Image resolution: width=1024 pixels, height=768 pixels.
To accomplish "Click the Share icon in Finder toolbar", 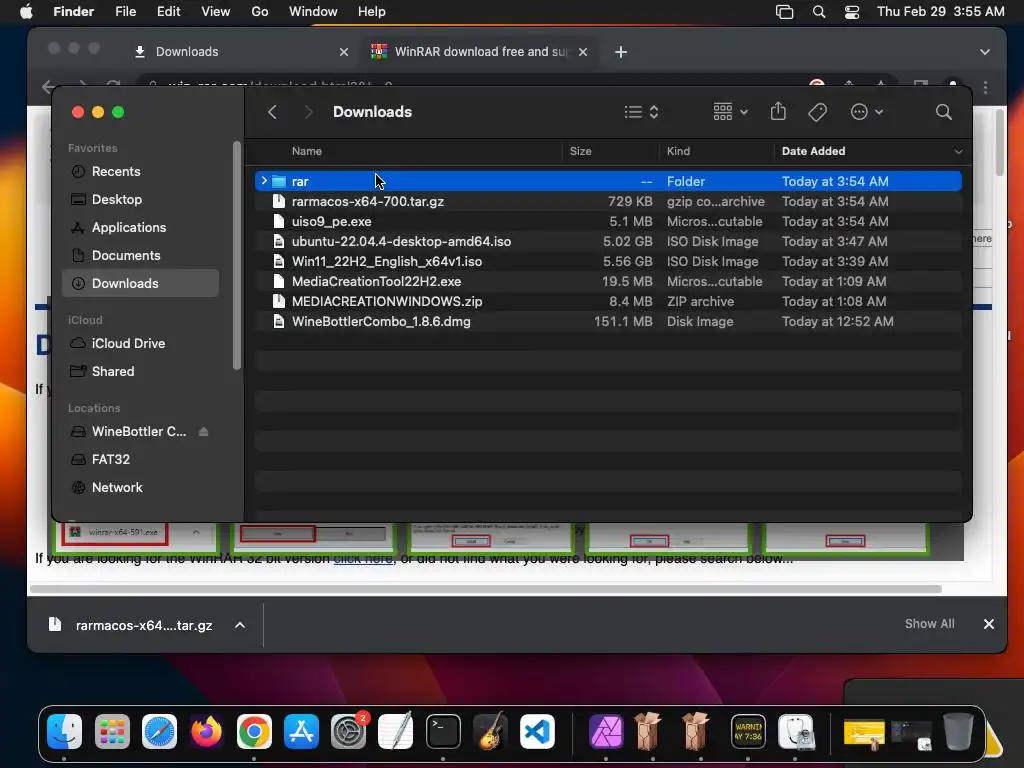I will click(778, 112).
